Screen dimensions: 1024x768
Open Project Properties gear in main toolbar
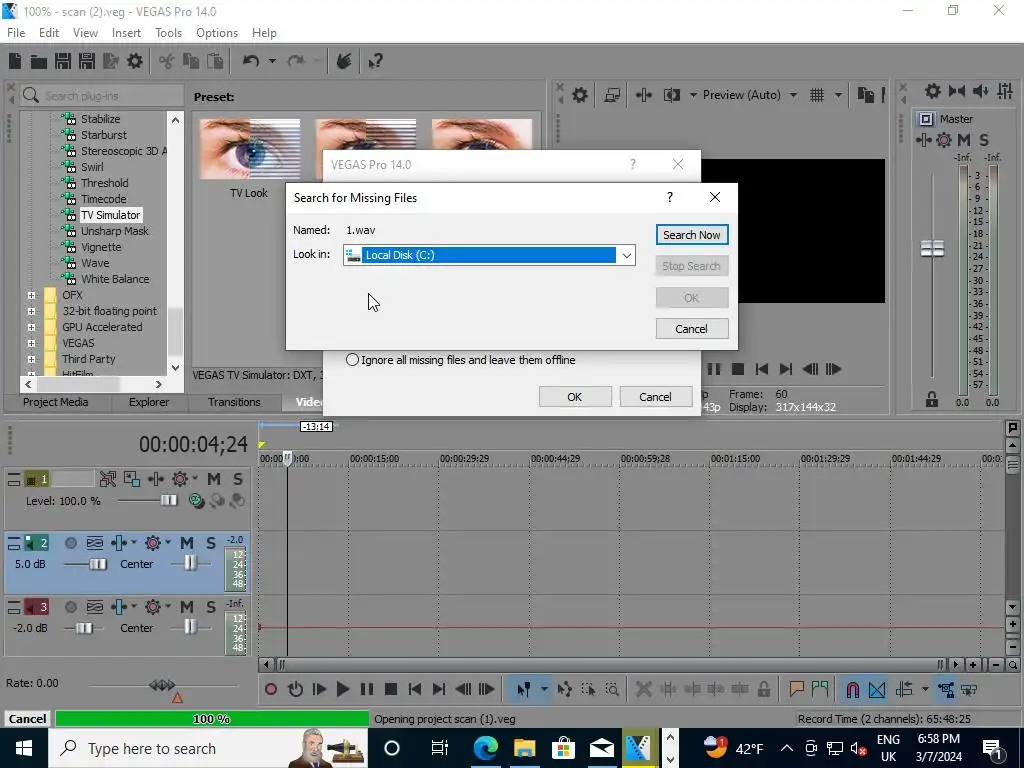pyautogui.click(x=135, y=61)
